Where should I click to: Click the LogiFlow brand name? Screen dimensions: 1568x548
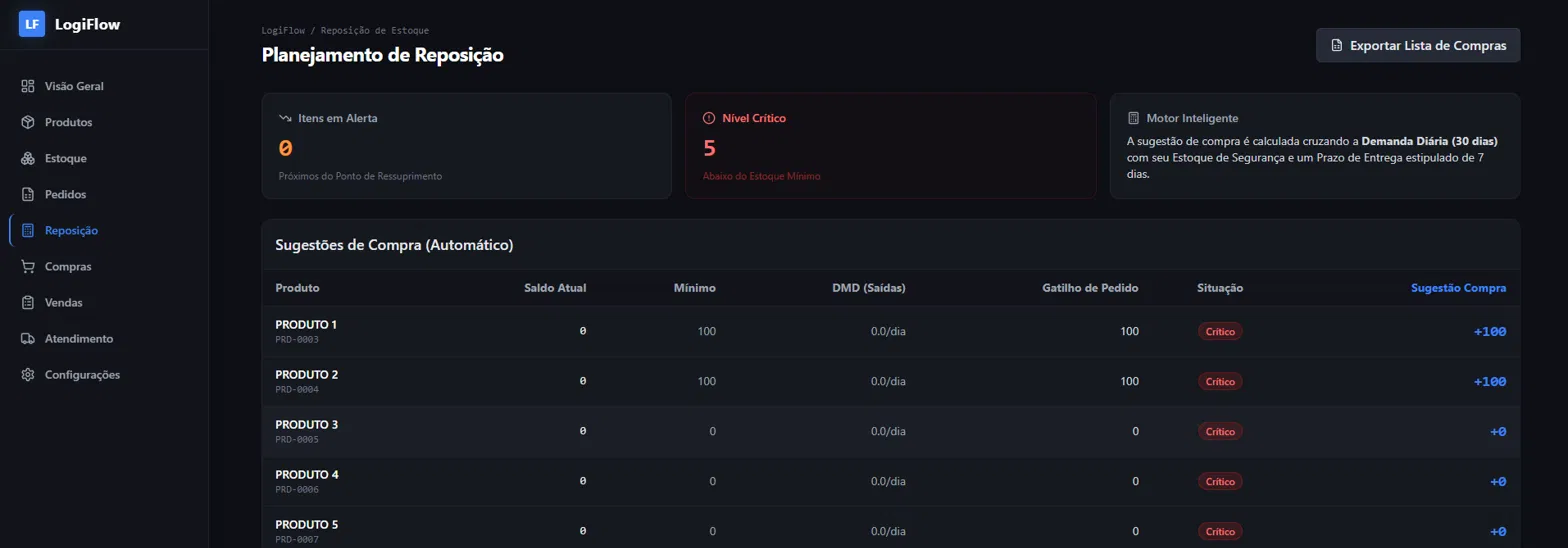[x=88, y=25]
